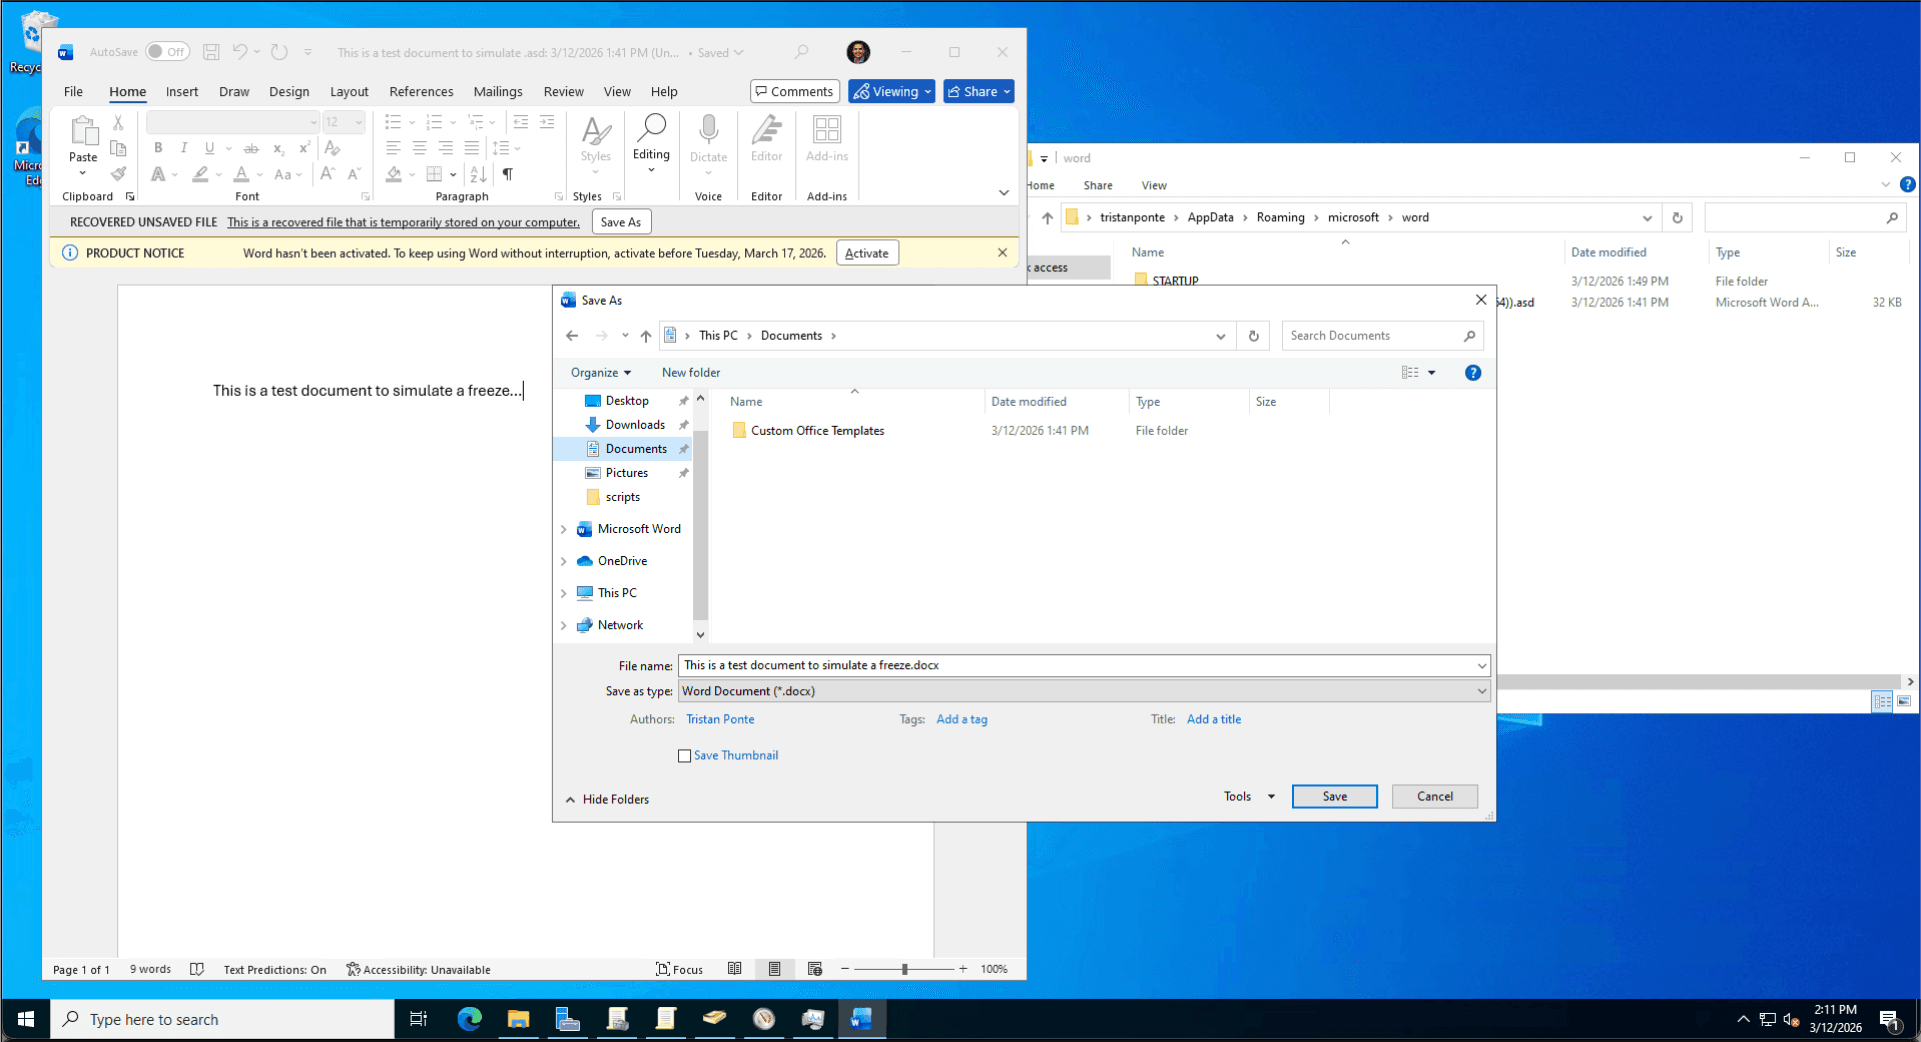
Task: Click the Format Painter brush icon
Action: (x=118, y=174)
